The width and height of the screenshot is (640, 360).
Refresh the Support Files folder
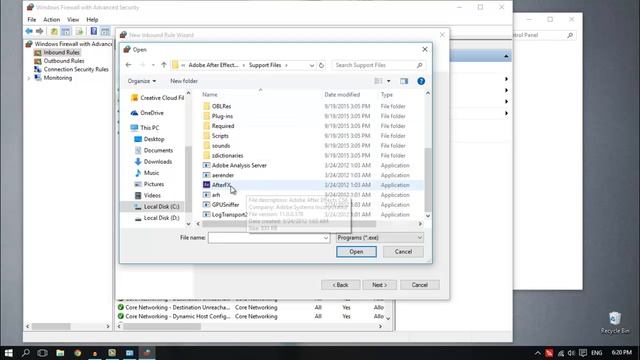point(322,65)
